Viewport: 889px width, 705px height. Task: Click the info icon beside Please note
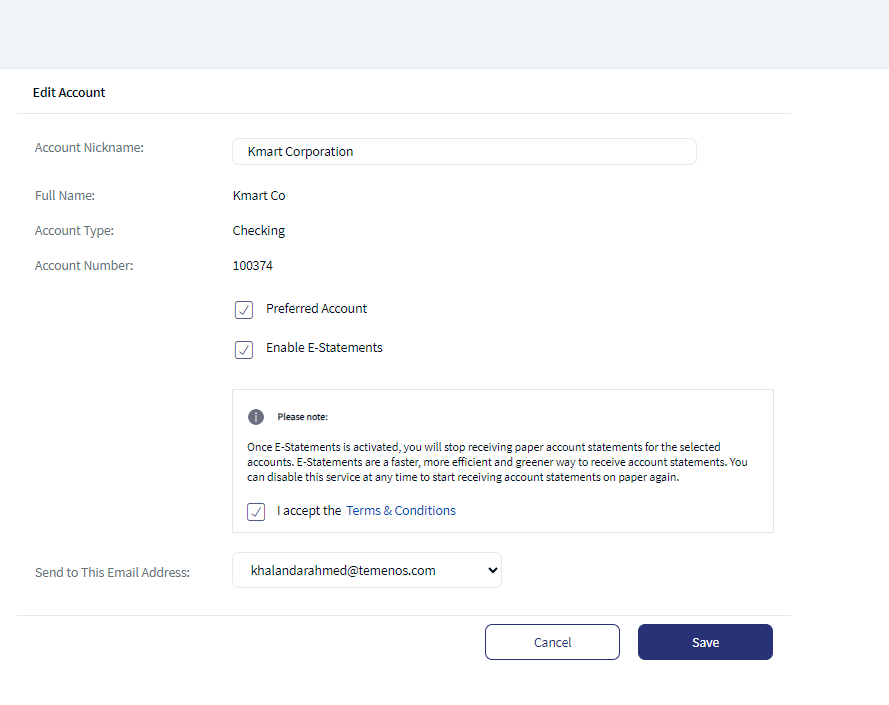pyautogui.click(x=256, y=417)
